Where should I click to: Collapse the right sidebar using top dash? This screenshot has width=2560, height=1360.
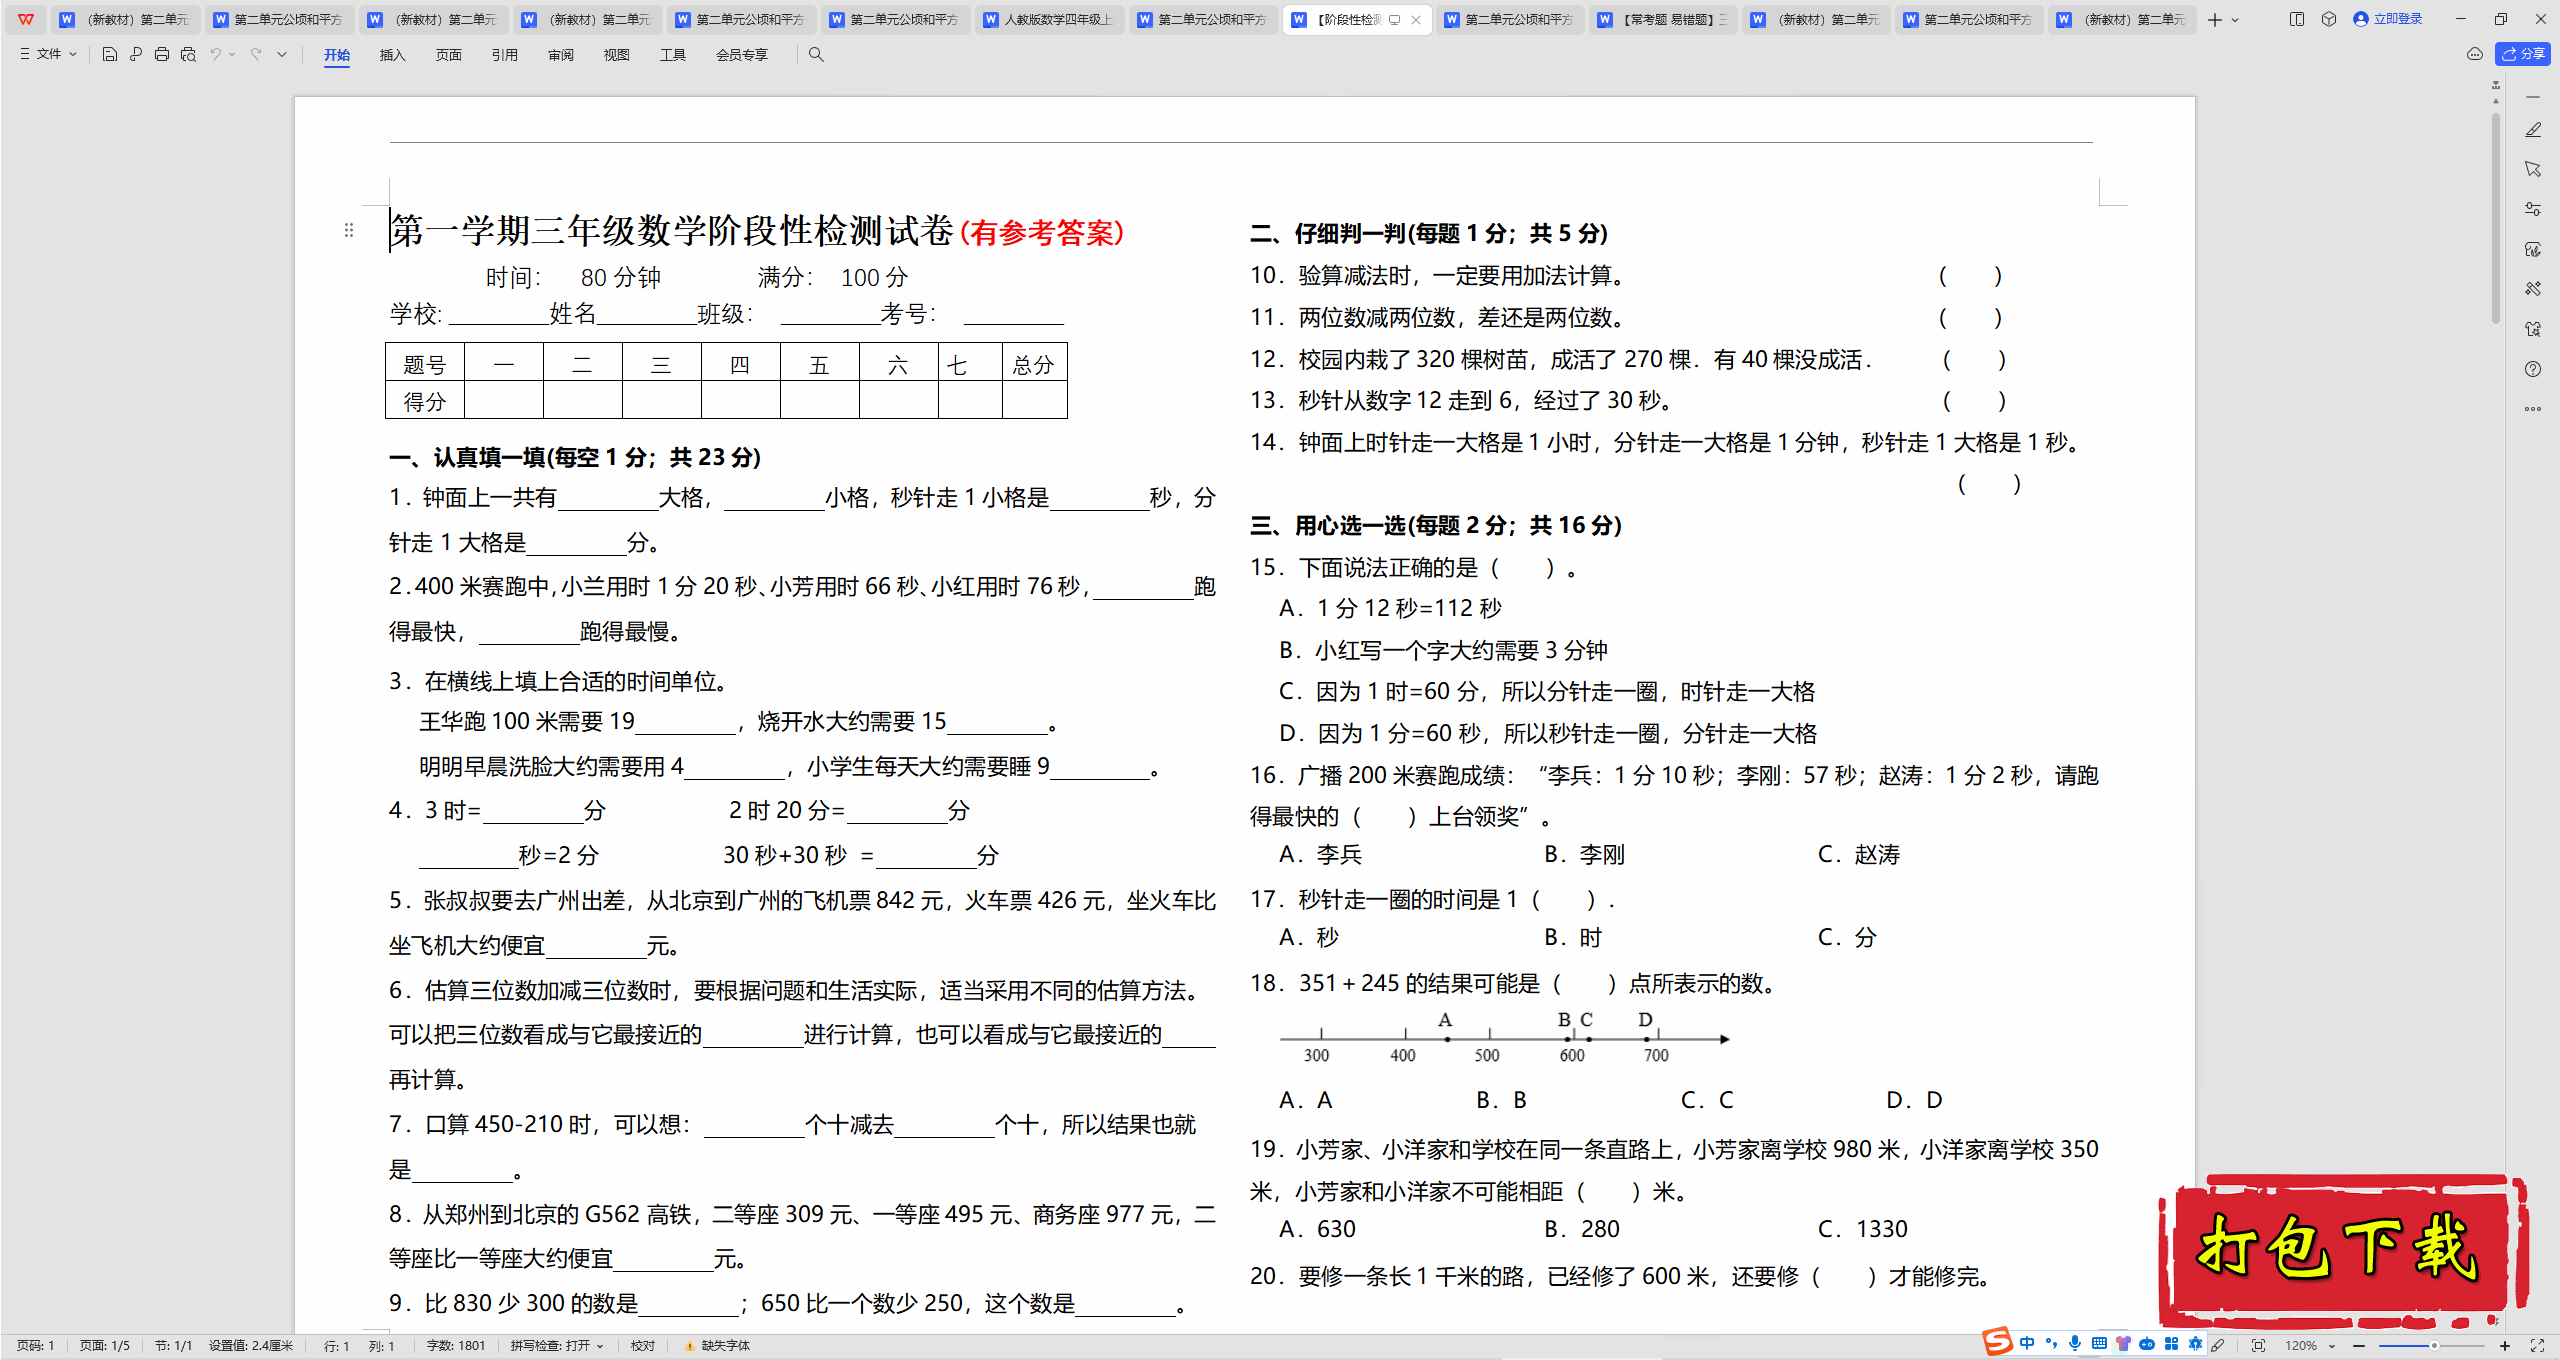pyautogui.click(x=2533, y=97)
